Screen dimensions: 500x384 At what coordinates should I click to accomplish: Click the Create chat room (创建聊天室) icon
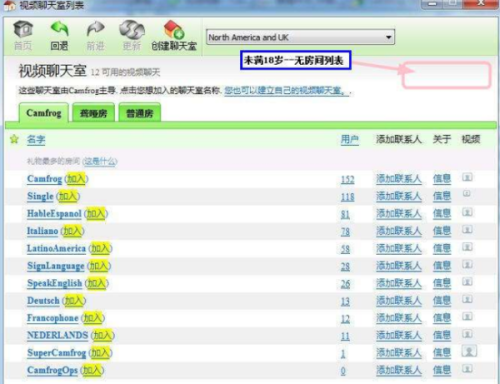[174, 29]
